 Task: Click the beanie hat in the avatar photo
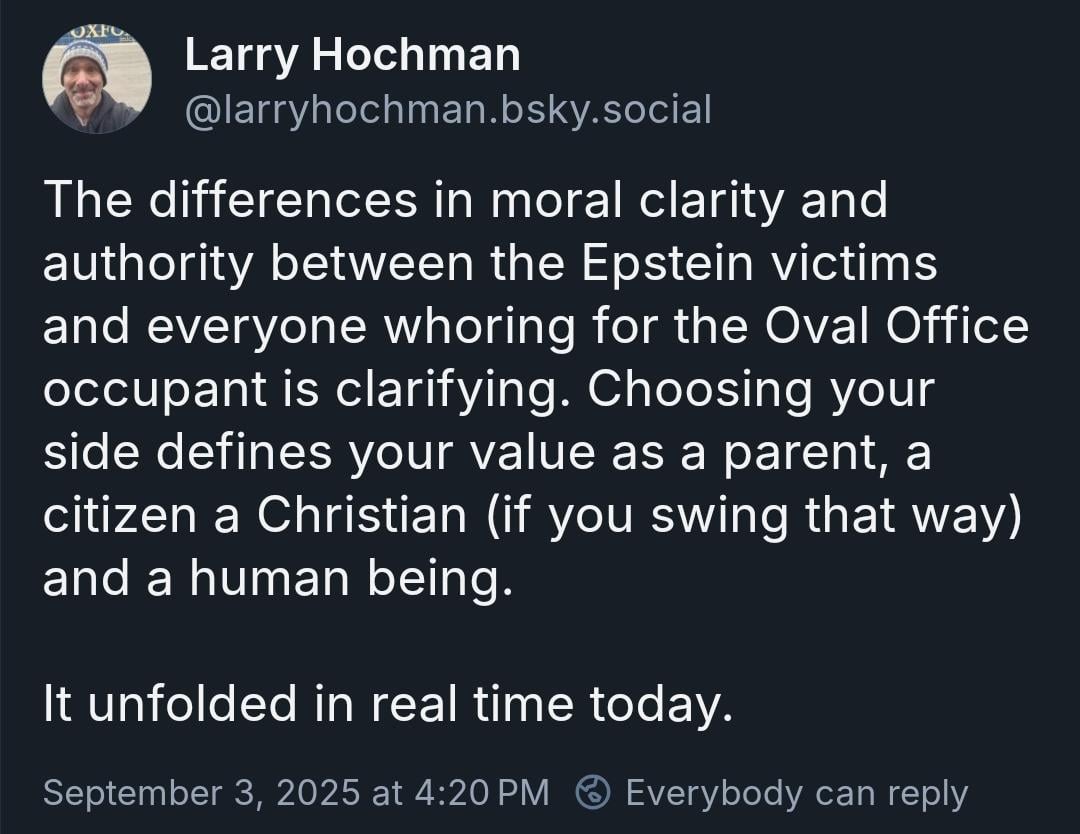(83, 57)
